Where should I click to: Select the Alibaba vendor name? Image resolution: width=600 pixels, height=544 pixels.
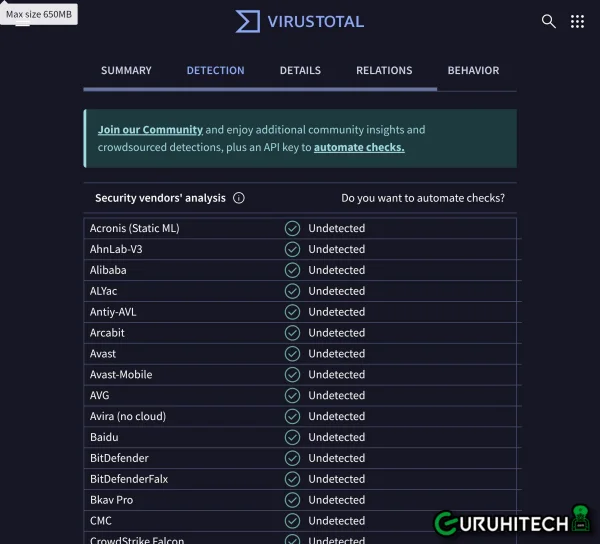pyautogui.click(x=108, y=270)
